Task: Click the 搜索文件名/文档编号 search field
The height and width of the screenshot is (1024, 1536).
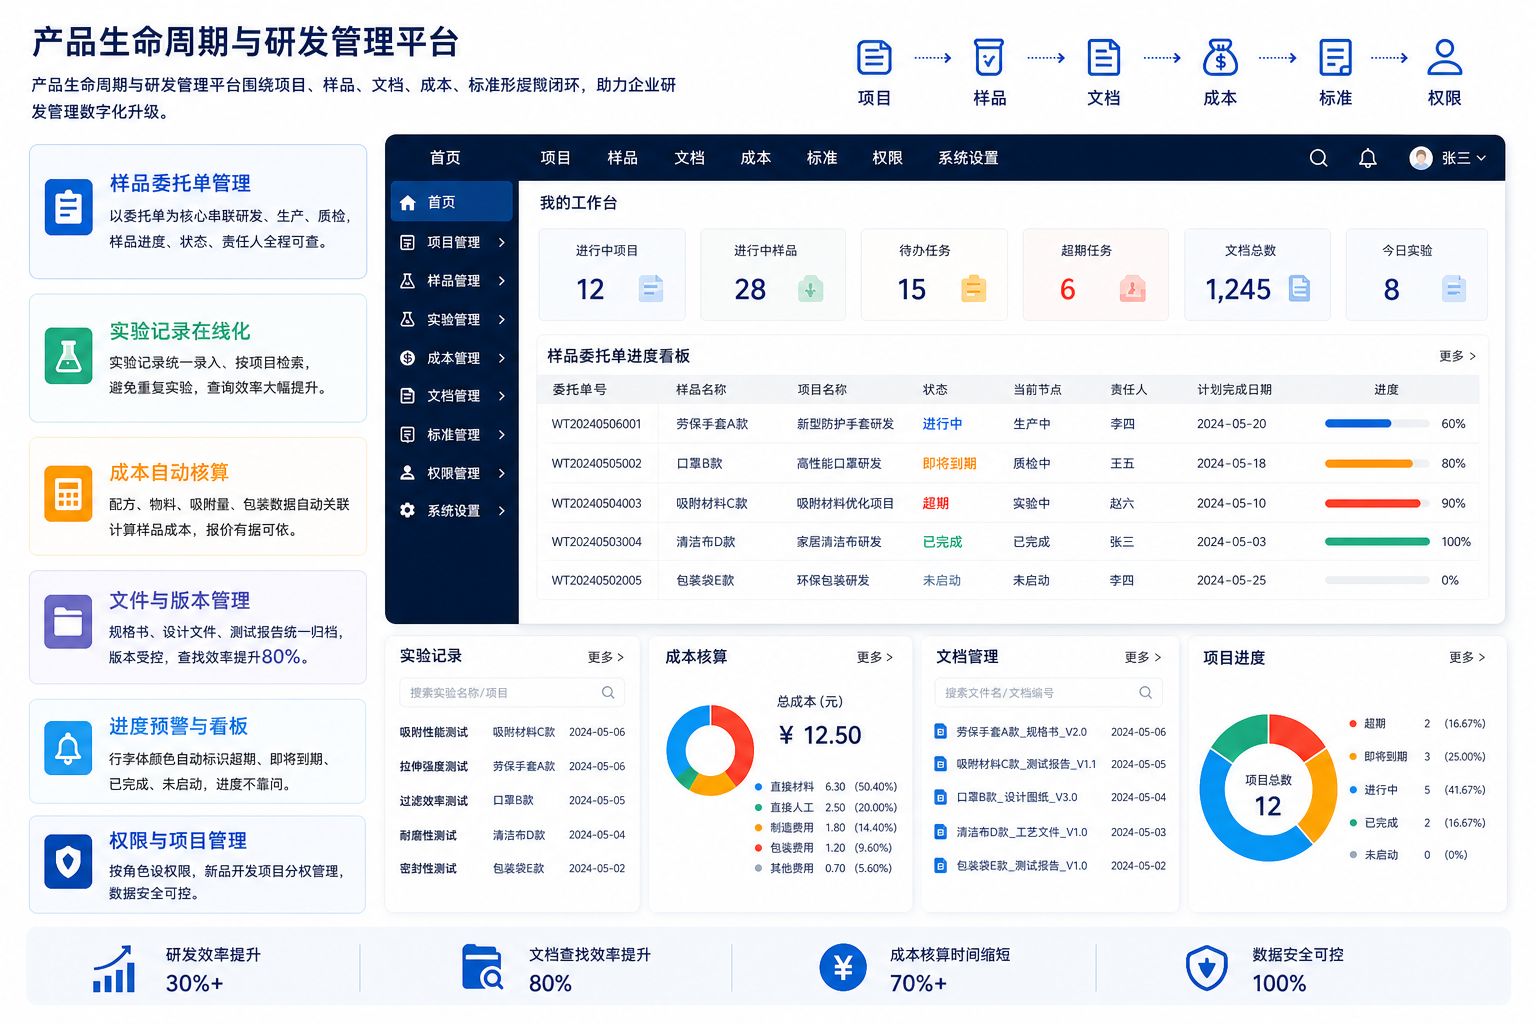Action: pos(1048,692)
